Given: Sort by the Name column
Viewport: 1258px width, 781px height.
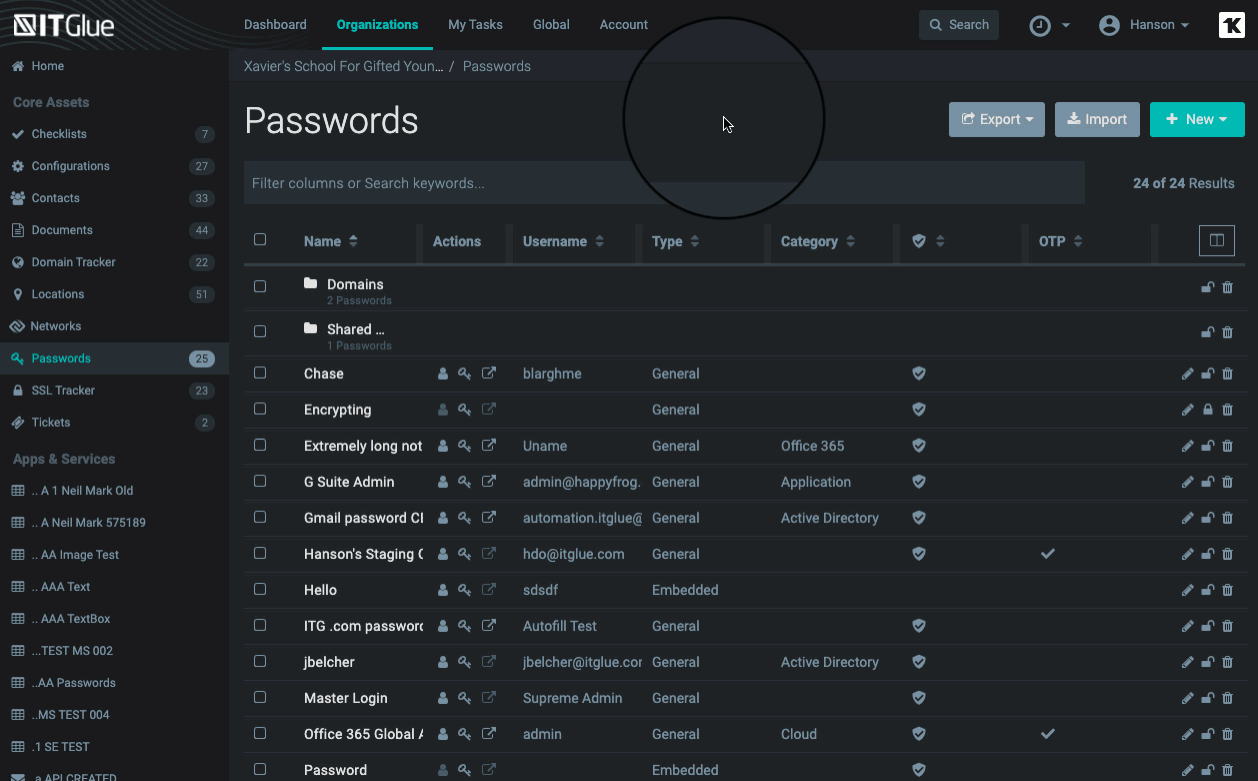Looking at the screenshot, I should [x=331, y=241].
